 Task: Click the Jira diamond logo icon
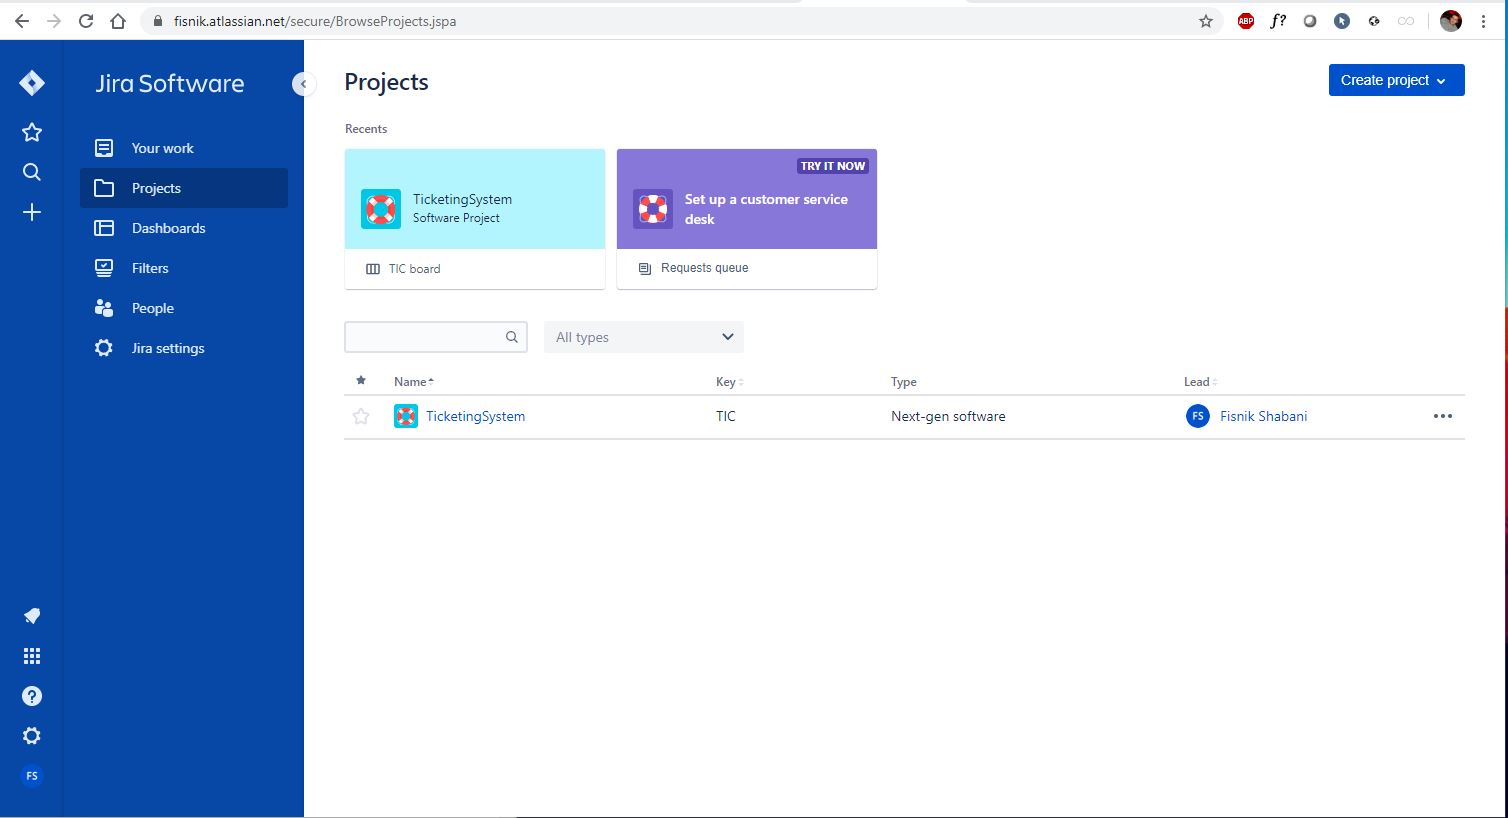point(32,83)
